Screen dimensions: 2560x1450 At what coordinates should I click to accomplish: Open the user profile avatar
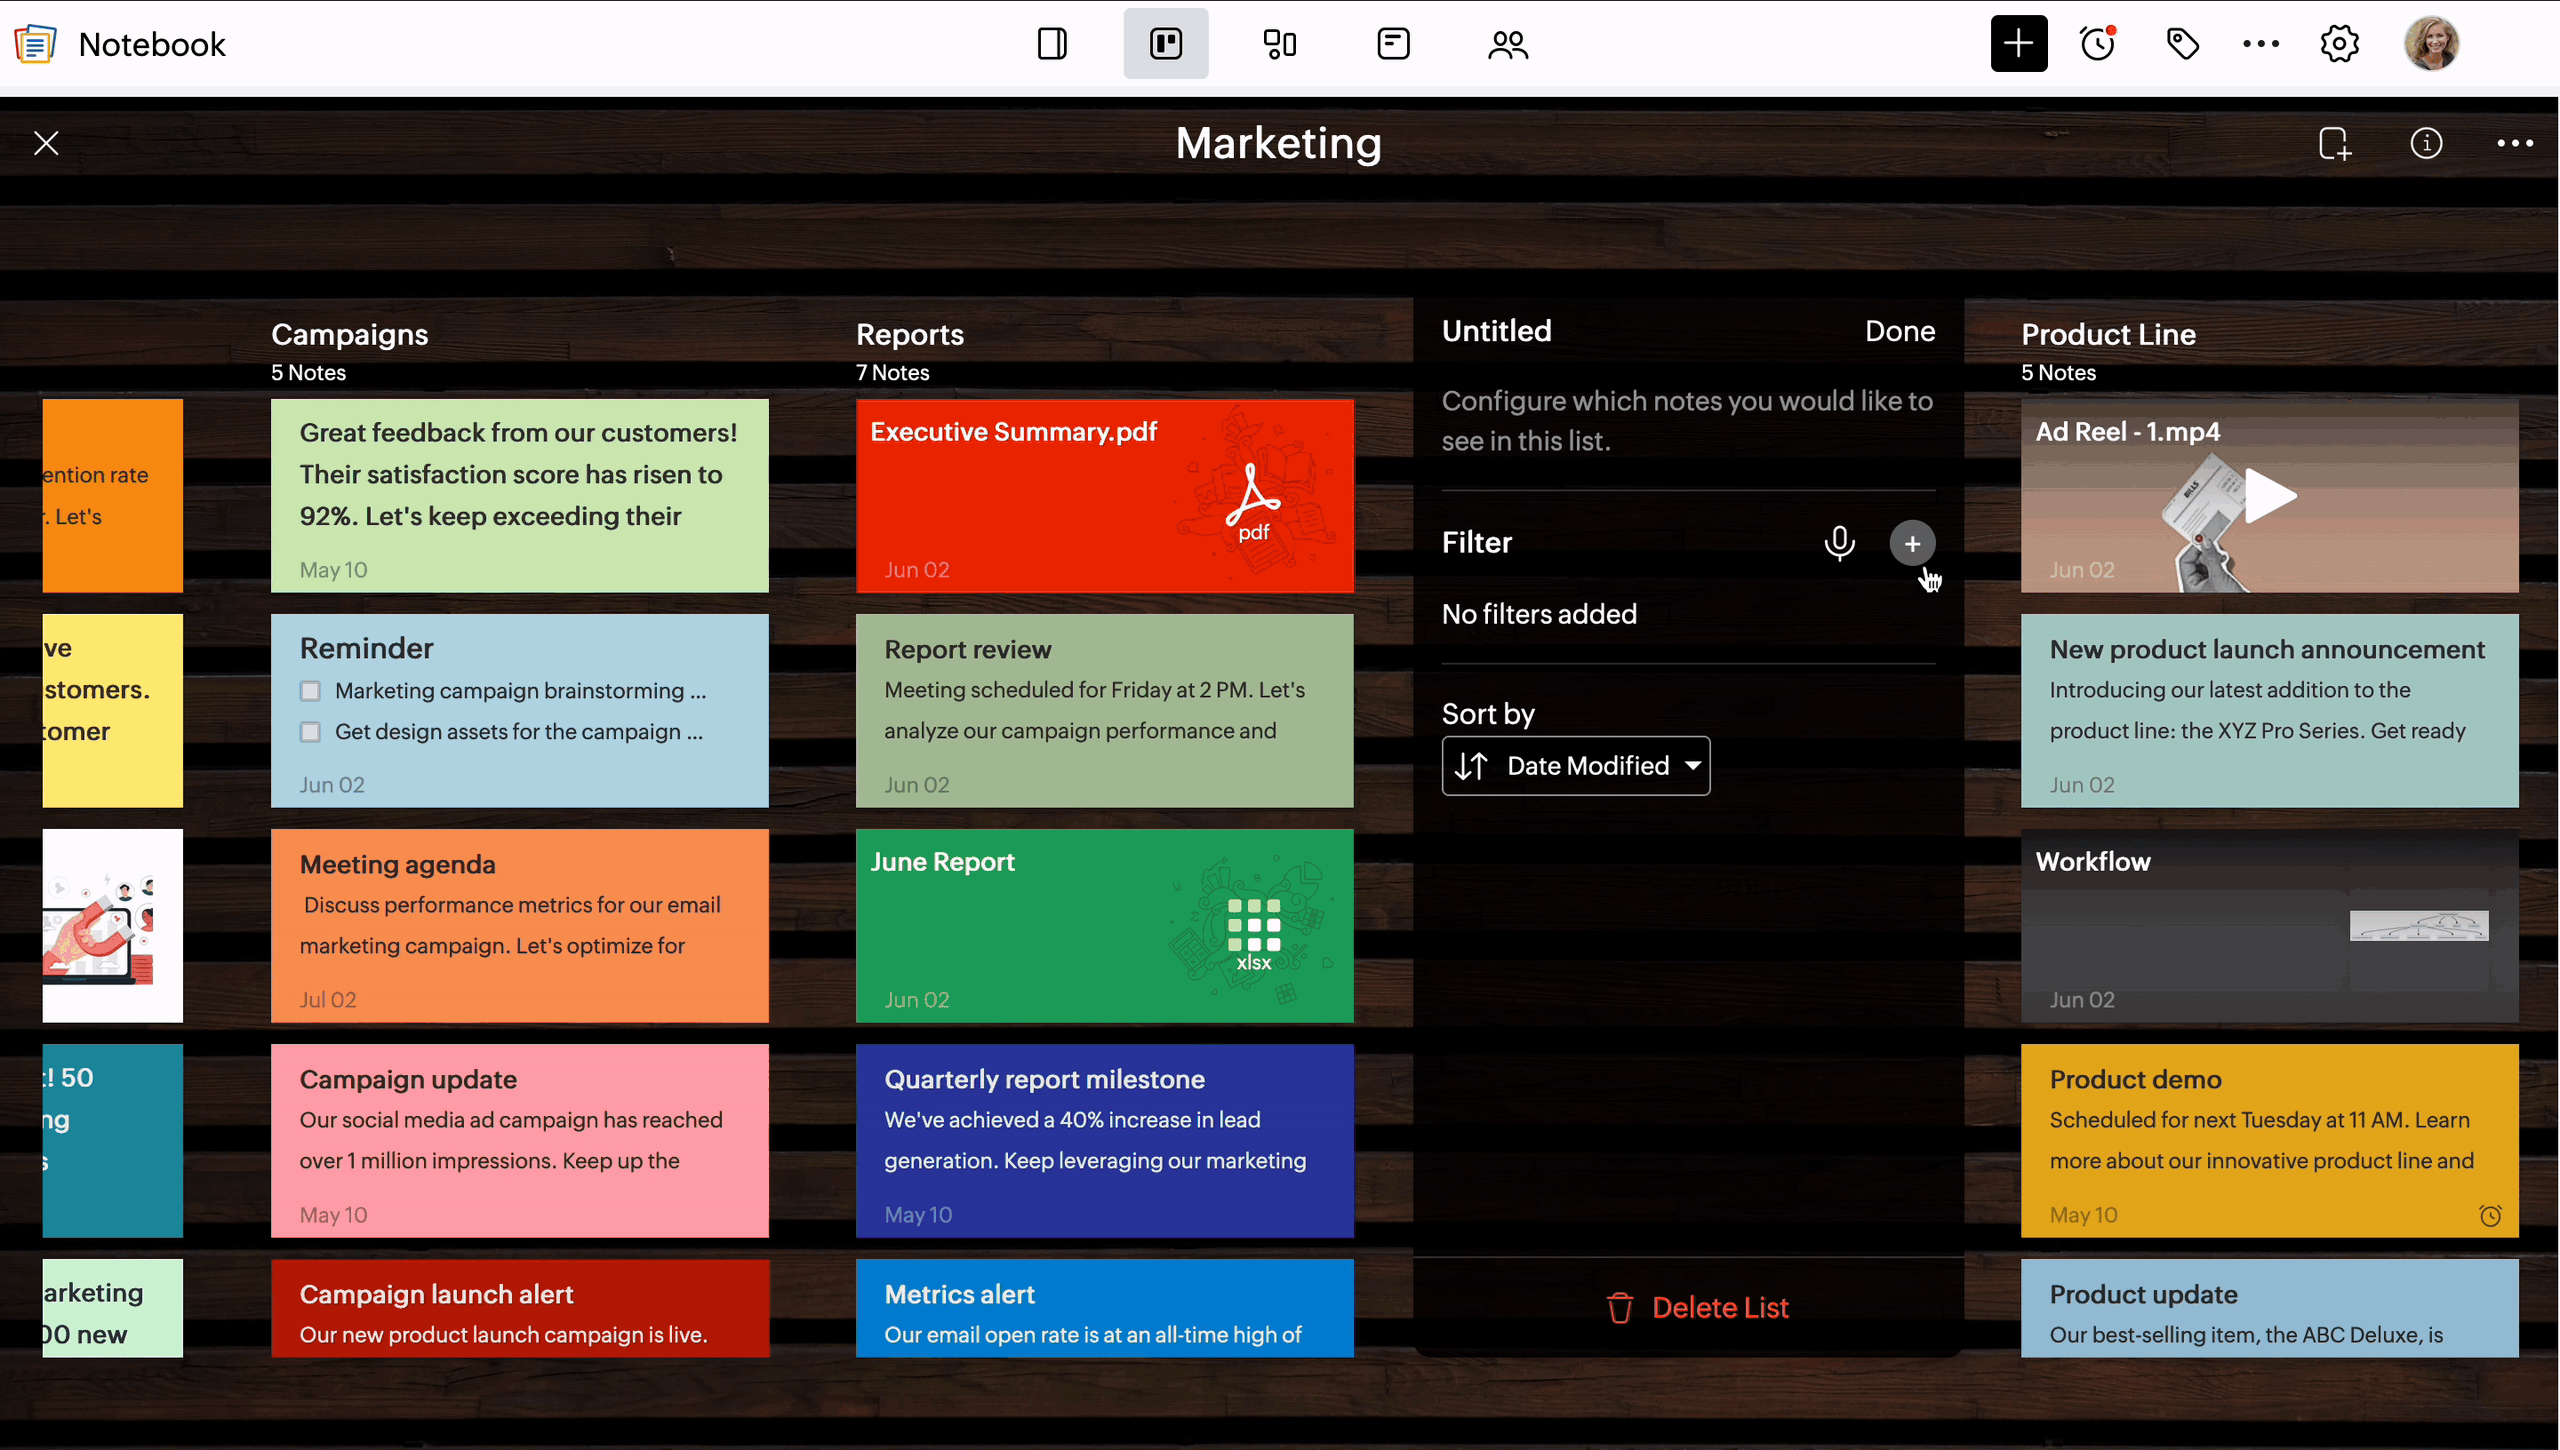pyautogui.click(x=2431, y=44)
